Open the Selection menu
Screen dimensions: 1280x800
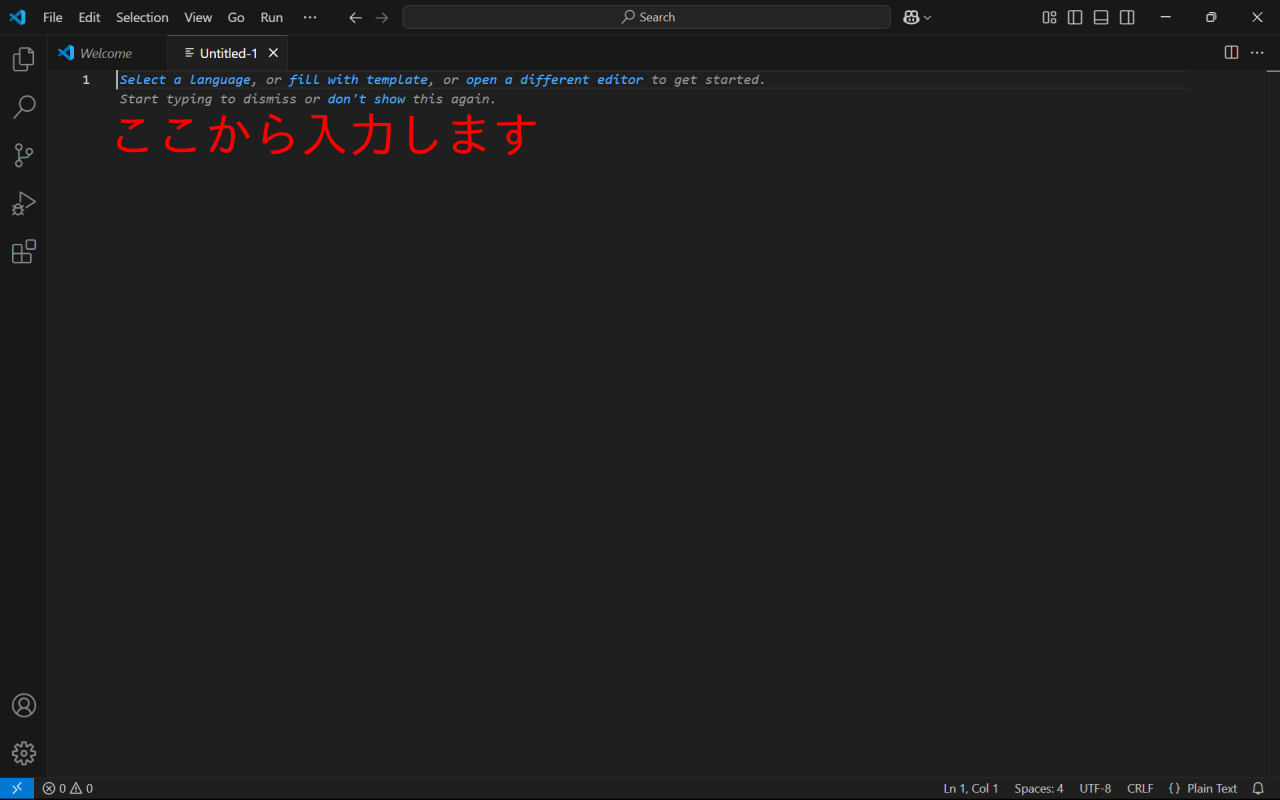pos(142,17)
